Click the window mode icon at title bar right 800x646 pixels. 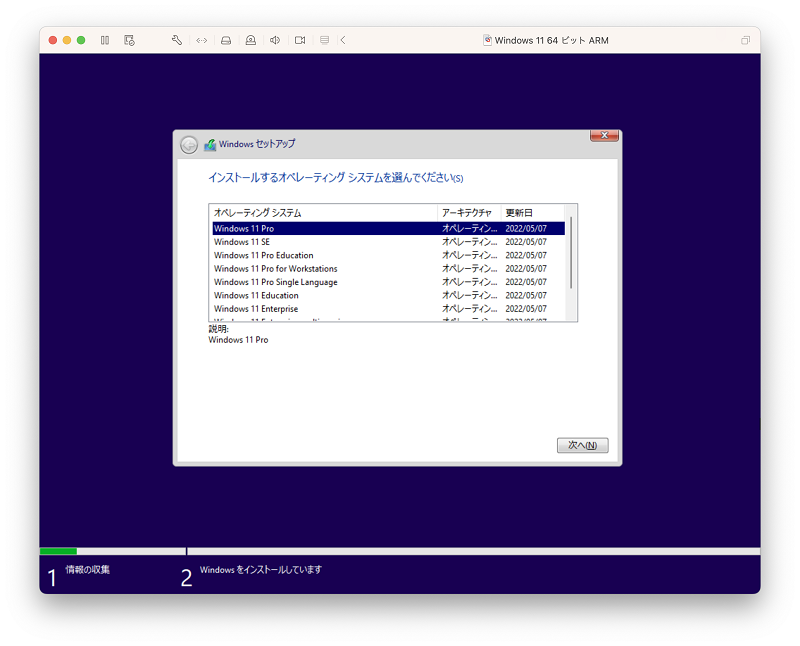pyautogui.click(x=745, y=40)
